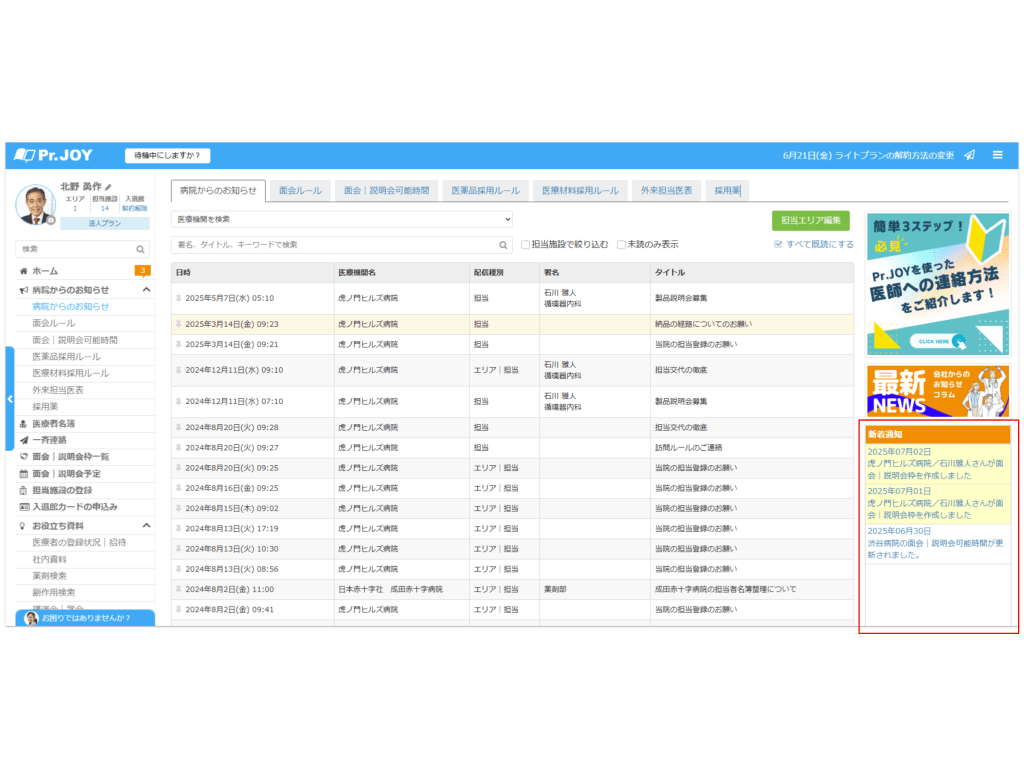Check the 未読のみ表示 checkbox
Image resolution: width=1024 pixels, height=768 pixels.
coord(621,244)
